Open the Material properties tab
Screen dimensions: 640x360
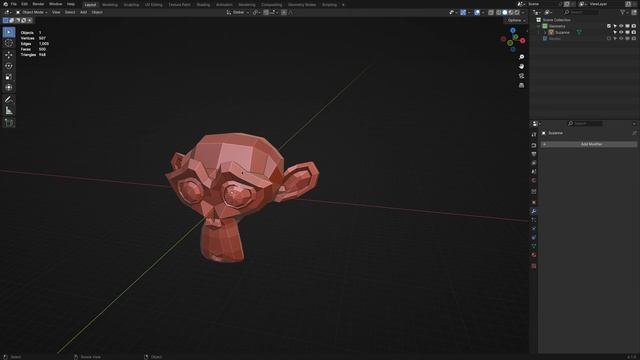coord(533,255)
